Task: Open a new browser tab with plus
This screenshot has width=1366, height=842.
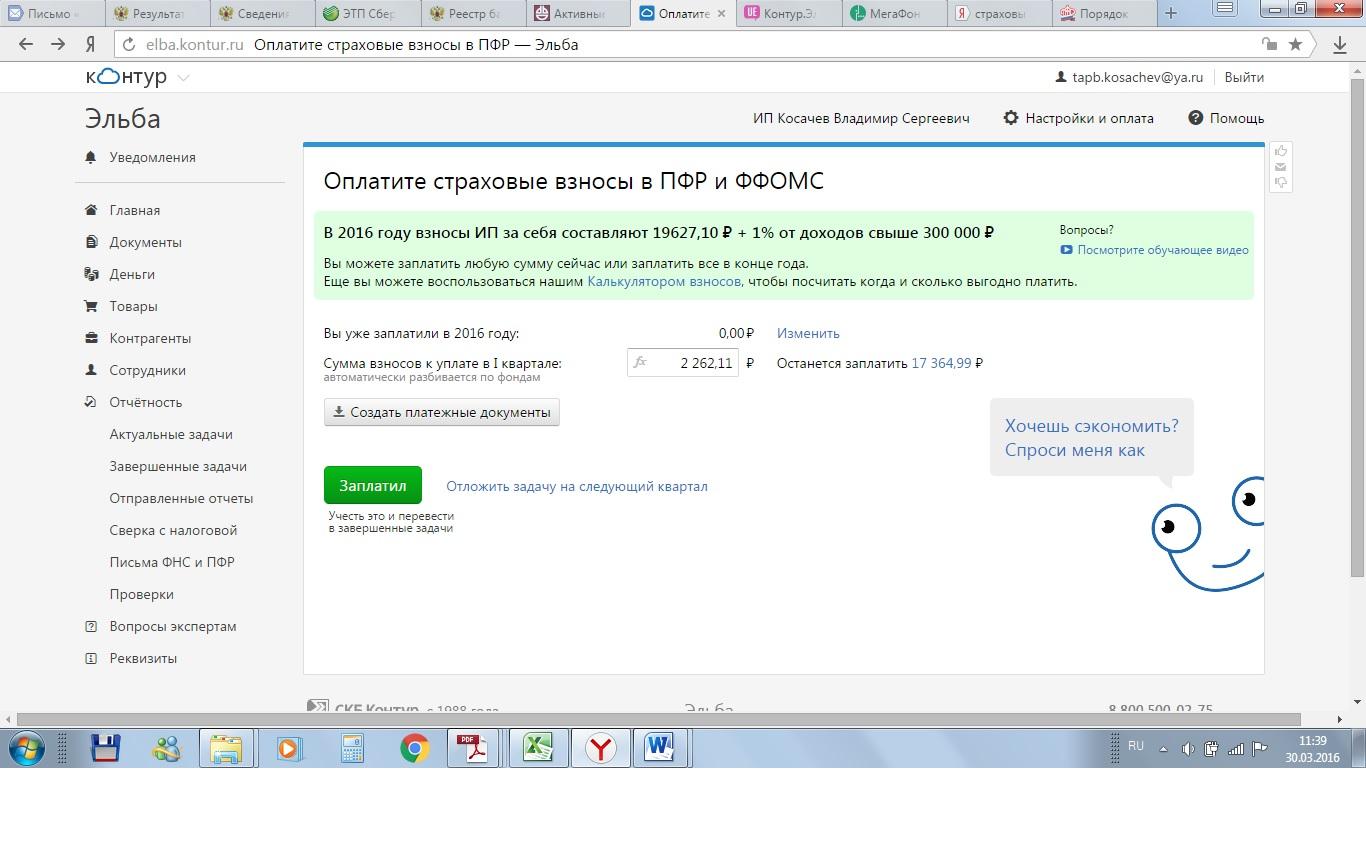Action: click(1171, 13)
